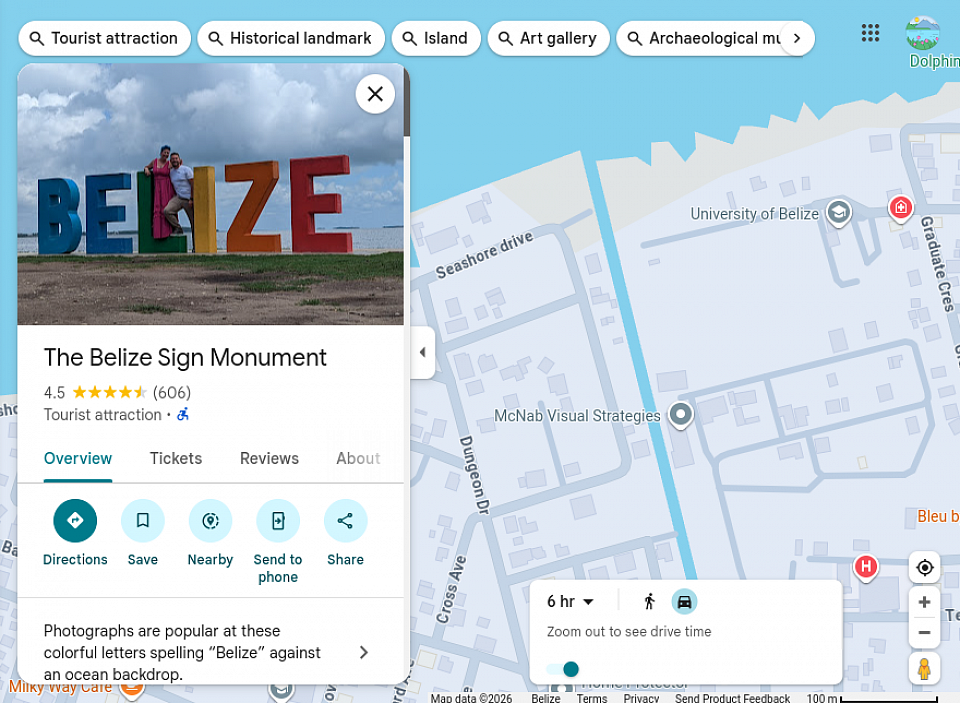Screen dimensions: 960x703
Task: Share the Belize Sign Monument
Action: [345, 521]
